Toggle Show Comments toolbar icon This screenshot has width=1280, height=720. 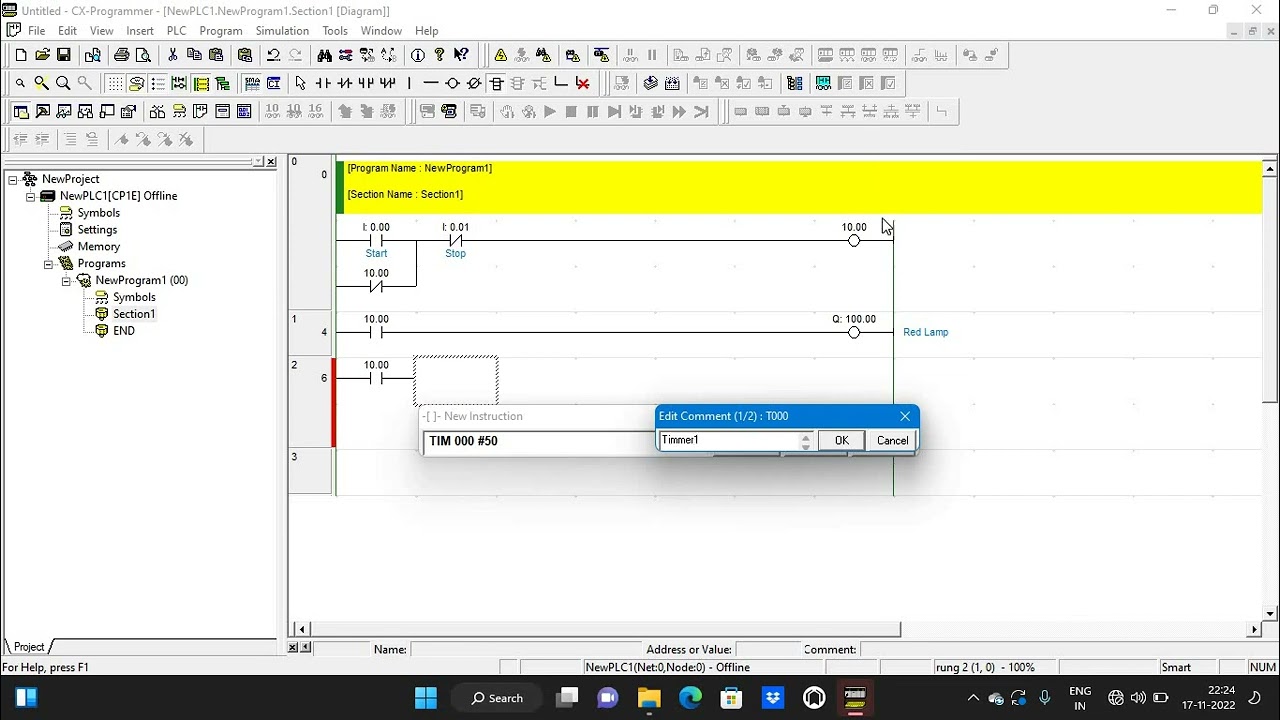click(136, 83)
